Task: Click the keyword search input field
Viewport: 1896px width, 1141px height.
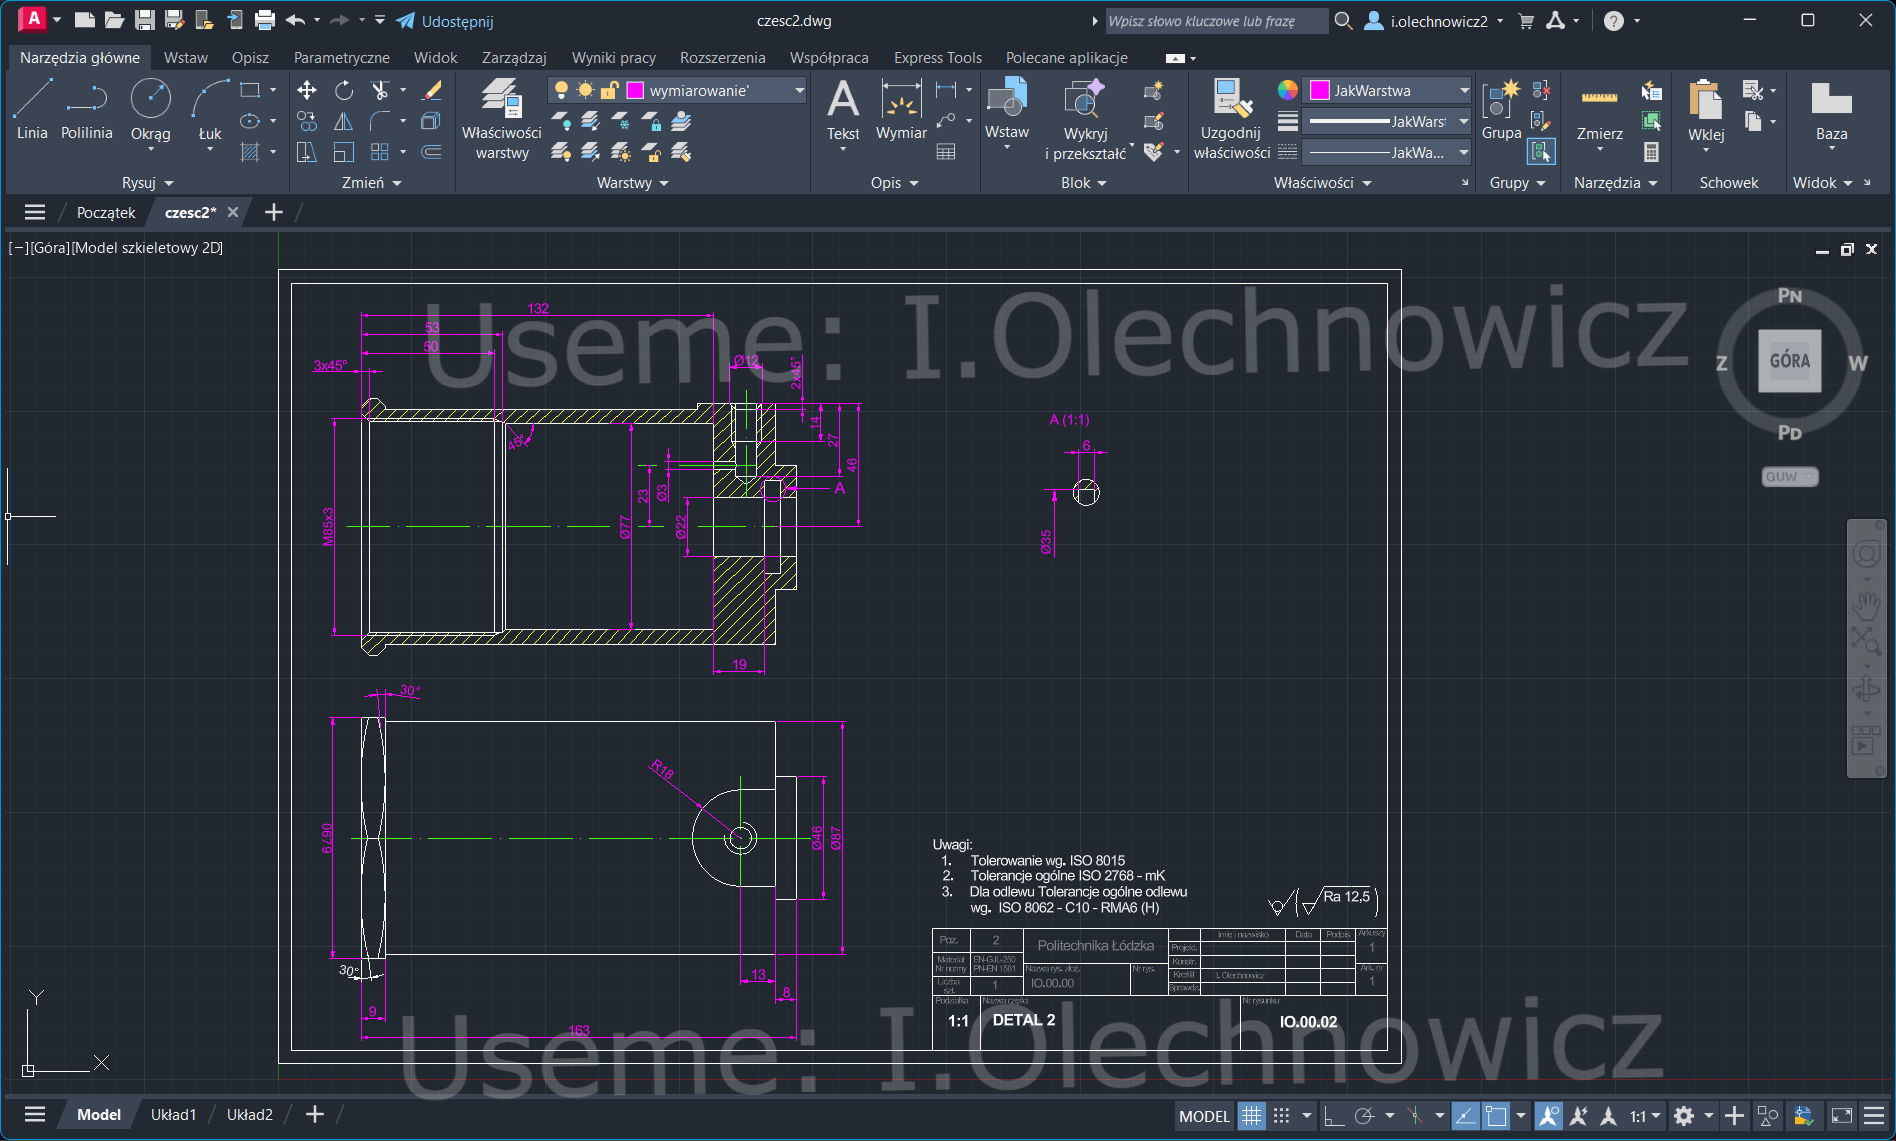Action: pos(1215,21)
